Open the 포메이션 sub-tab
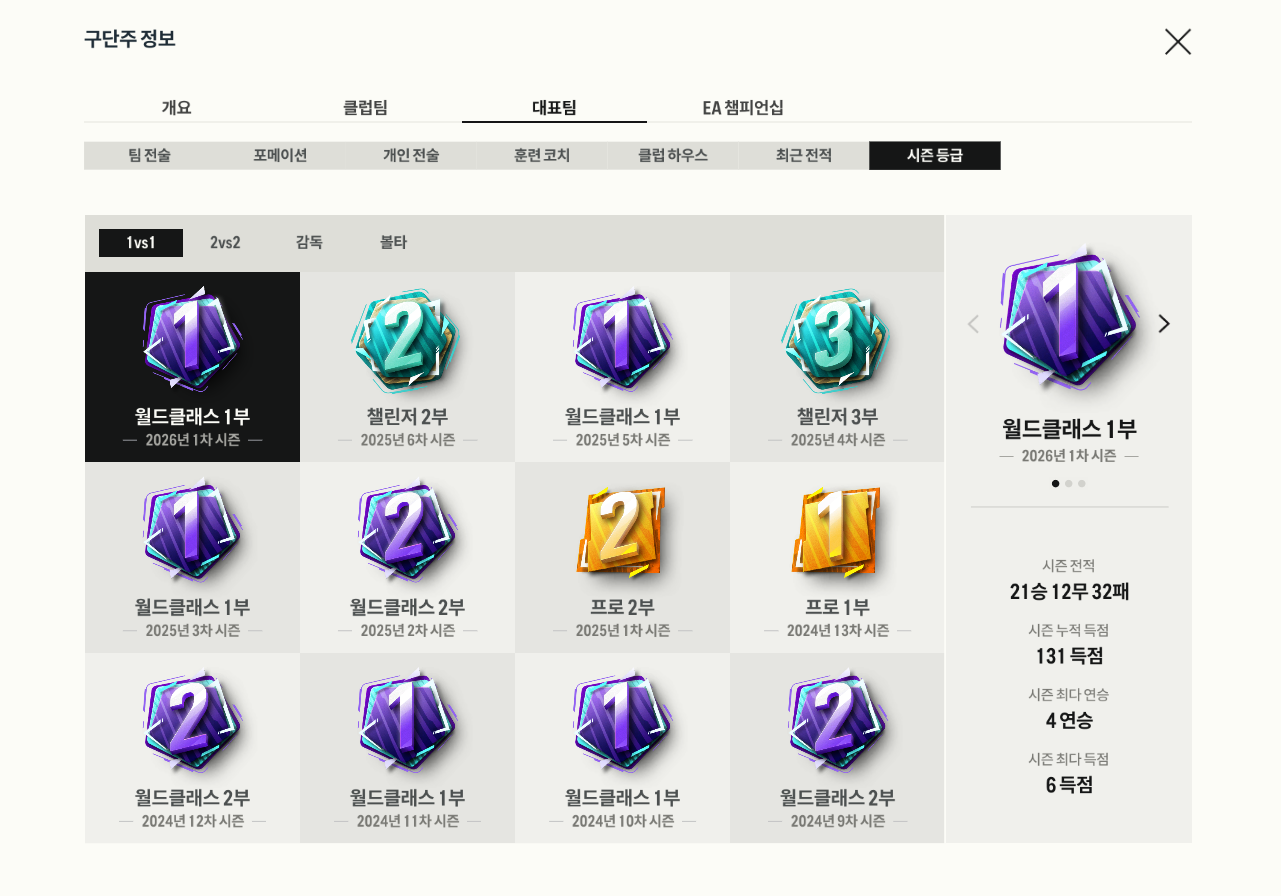Viewport: 1281px width, 896px height. tap(280, 156)
